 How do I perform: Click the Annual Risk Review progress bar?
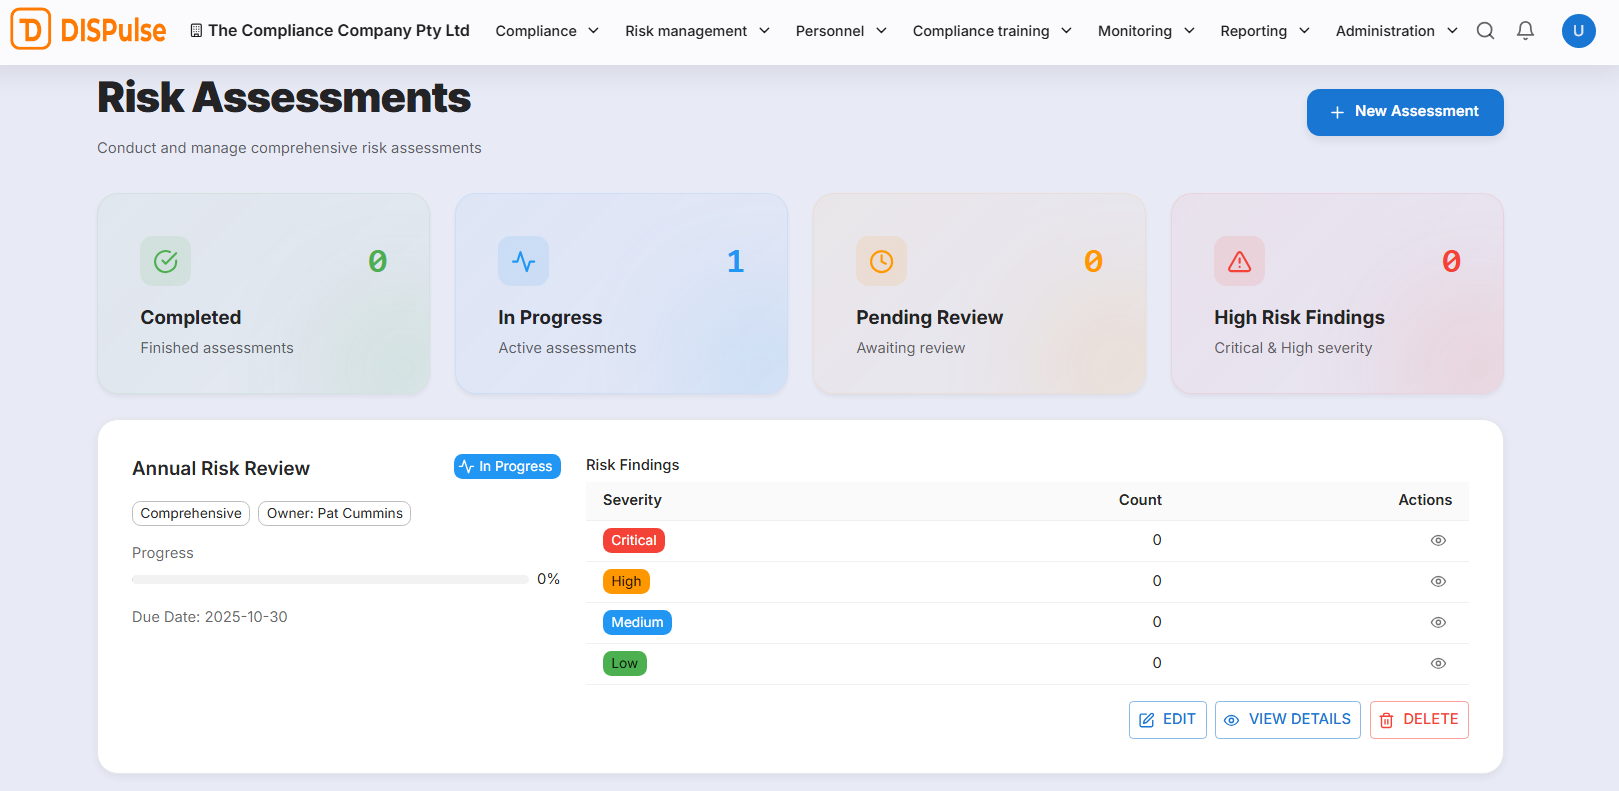click(330, 580)
